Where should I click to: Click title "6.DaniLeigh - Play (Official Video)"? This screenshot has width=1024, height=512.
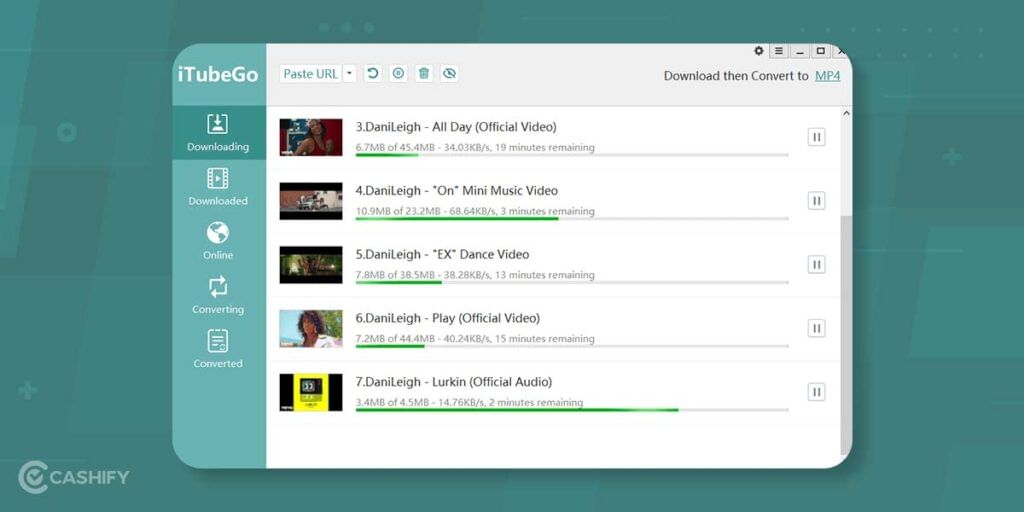click(x=447, y=318)
